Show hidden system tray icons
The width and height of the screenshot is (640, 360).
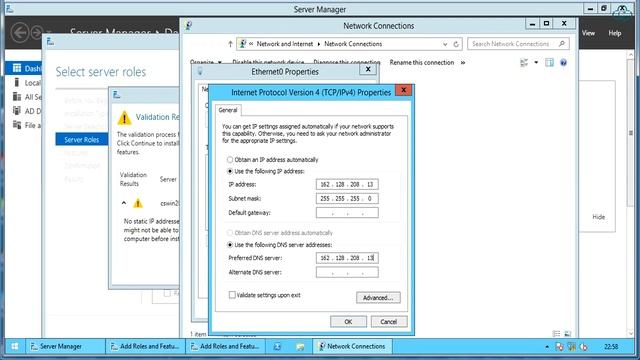[547, 347]
